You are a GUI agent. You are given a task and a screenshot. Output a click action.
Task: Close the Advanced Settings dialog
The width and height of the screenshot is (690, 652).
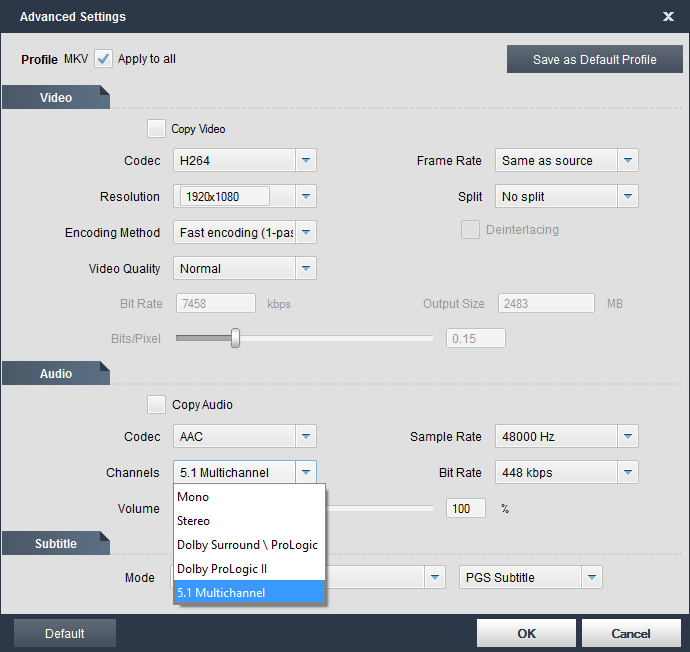pyautogui.click(x=668, y=17)
